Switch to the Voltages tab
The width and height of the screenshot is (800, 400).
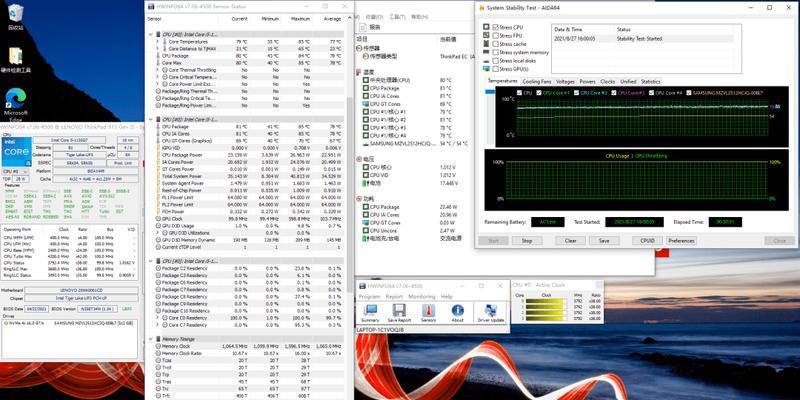coord(565,82)
